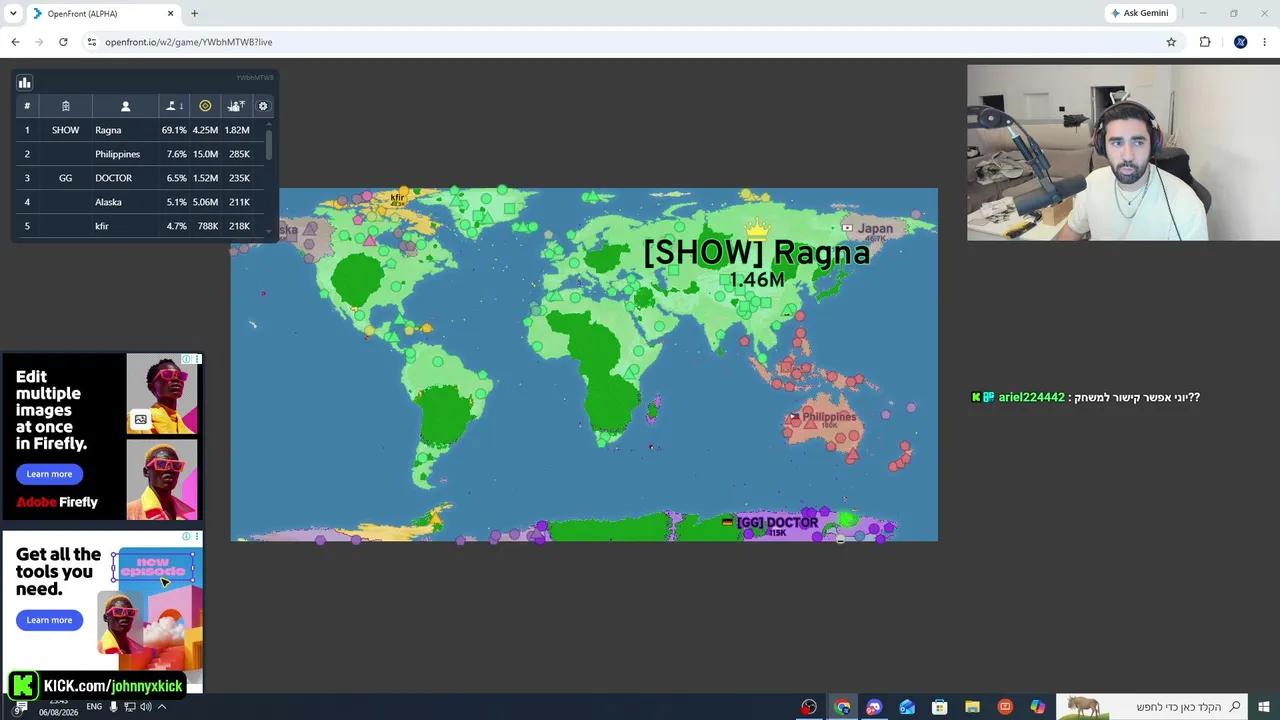Open the notification center icon
Image resolution: width=1280 pixels, height=720 pixels.
tap(20, 707)
